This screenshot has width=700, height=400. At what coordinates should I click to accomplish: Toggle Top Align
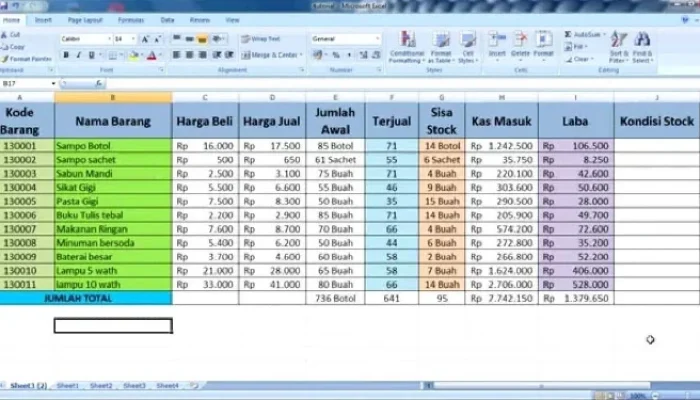177,39
